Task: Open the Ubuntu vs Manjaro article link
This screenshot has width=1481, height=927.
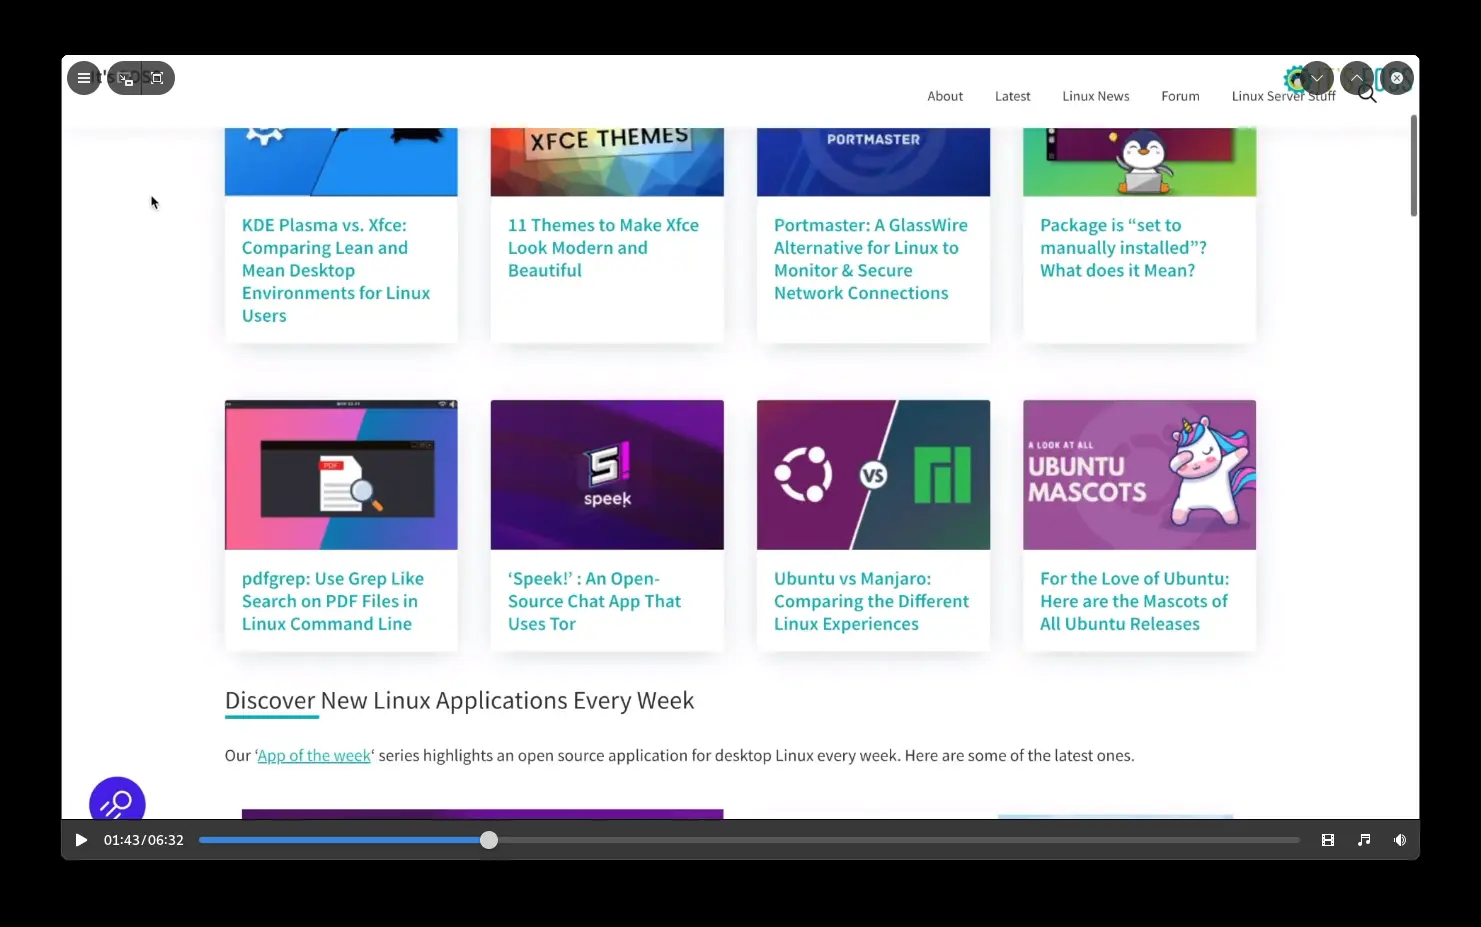Action: click(x=871, y=601)
